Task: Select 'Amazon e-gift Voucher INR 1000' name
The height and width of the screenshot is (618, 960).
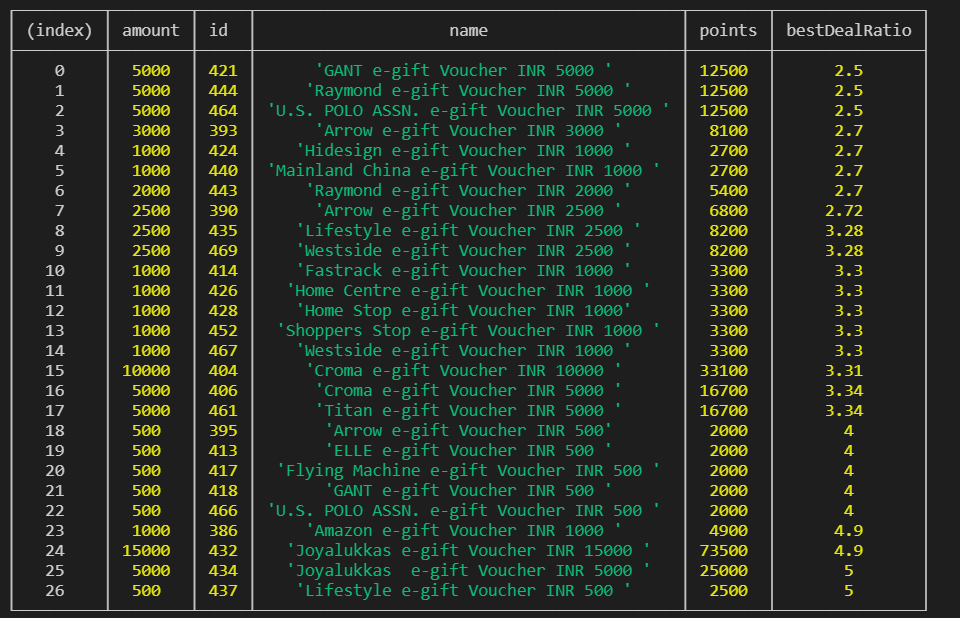Action: [463, 531]
